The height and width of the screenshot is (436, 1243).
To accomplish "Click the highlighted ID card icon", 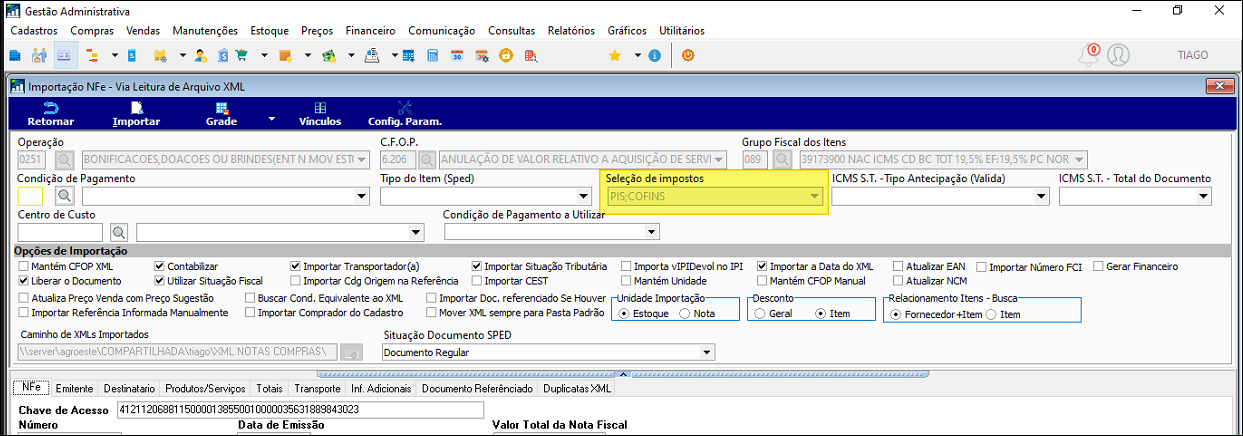I will pyautogui.click(x=65, y=55).
